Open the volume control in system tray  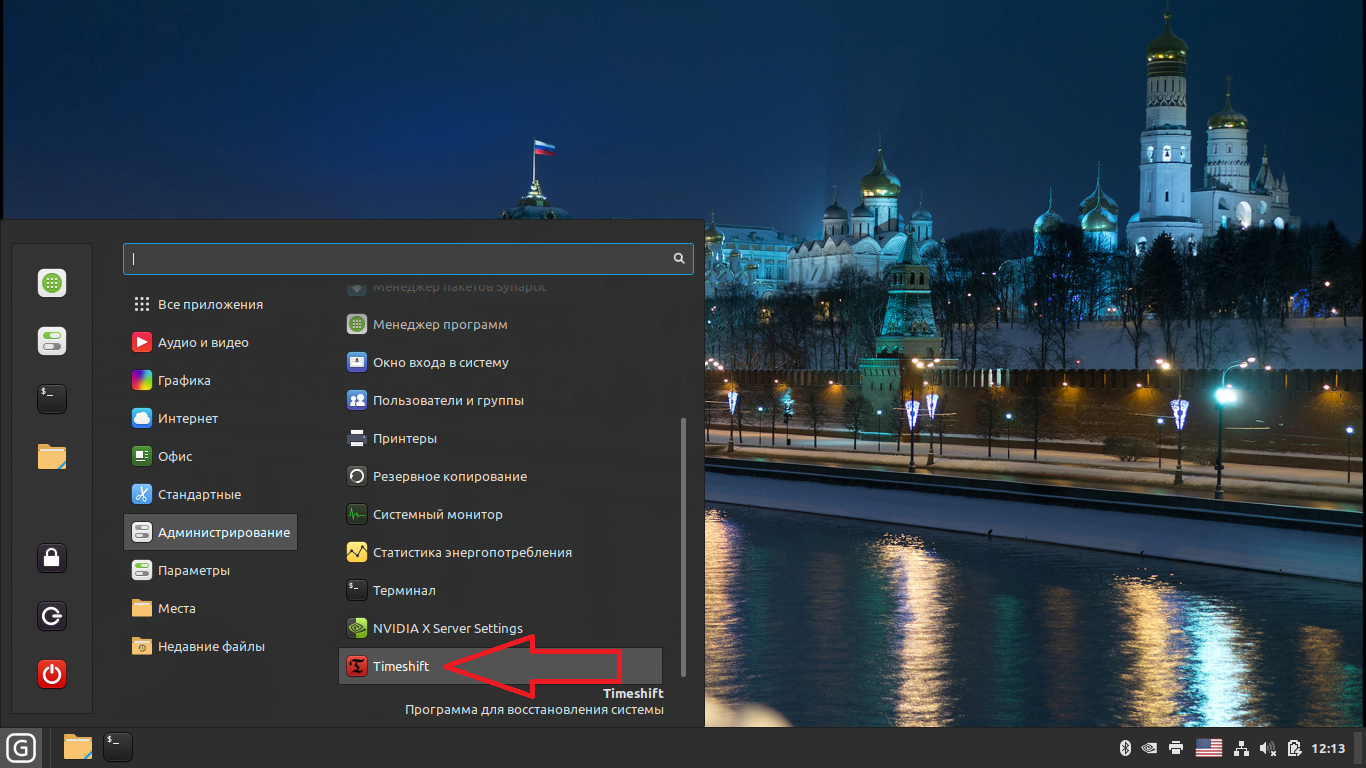pyautogui.click(x=1268, y=747)
